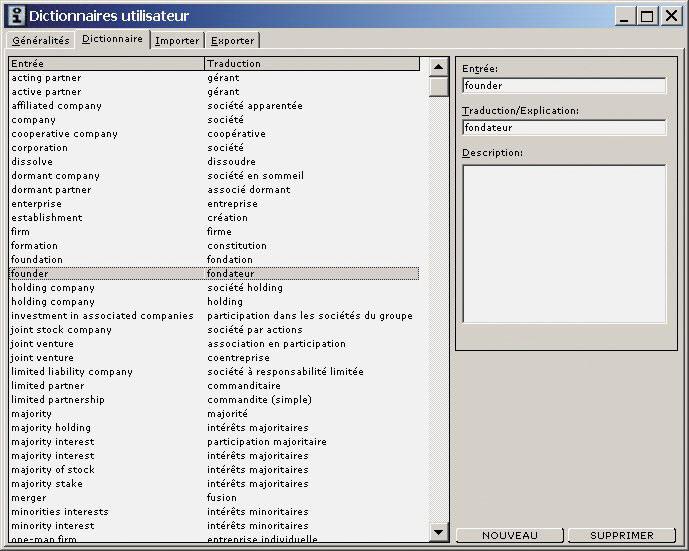Click the scrollbar up arrow
This screenshot has width=689, height=551.
click(438, 67)
